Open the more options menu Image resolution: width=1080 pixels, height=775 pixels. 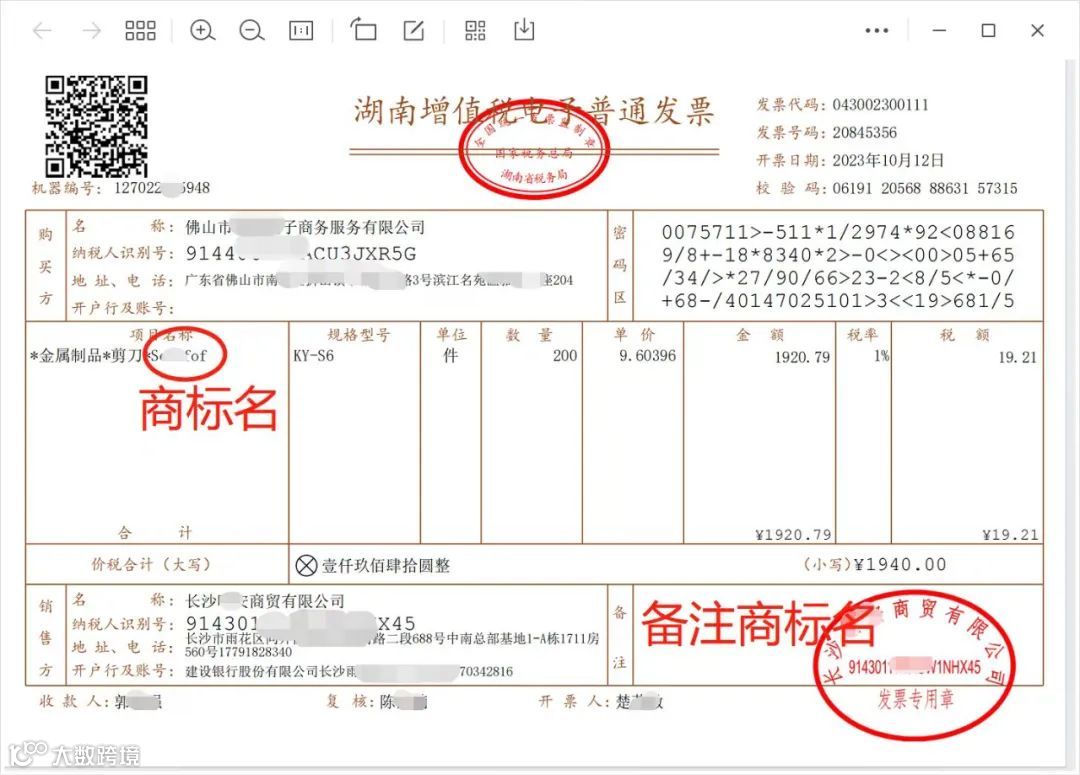(x=877, y=30)
